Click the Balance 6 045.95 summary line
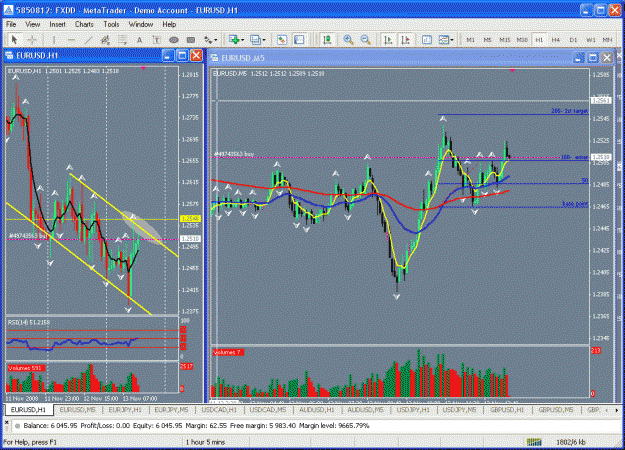The image size is (625, 450). [196, 426]
